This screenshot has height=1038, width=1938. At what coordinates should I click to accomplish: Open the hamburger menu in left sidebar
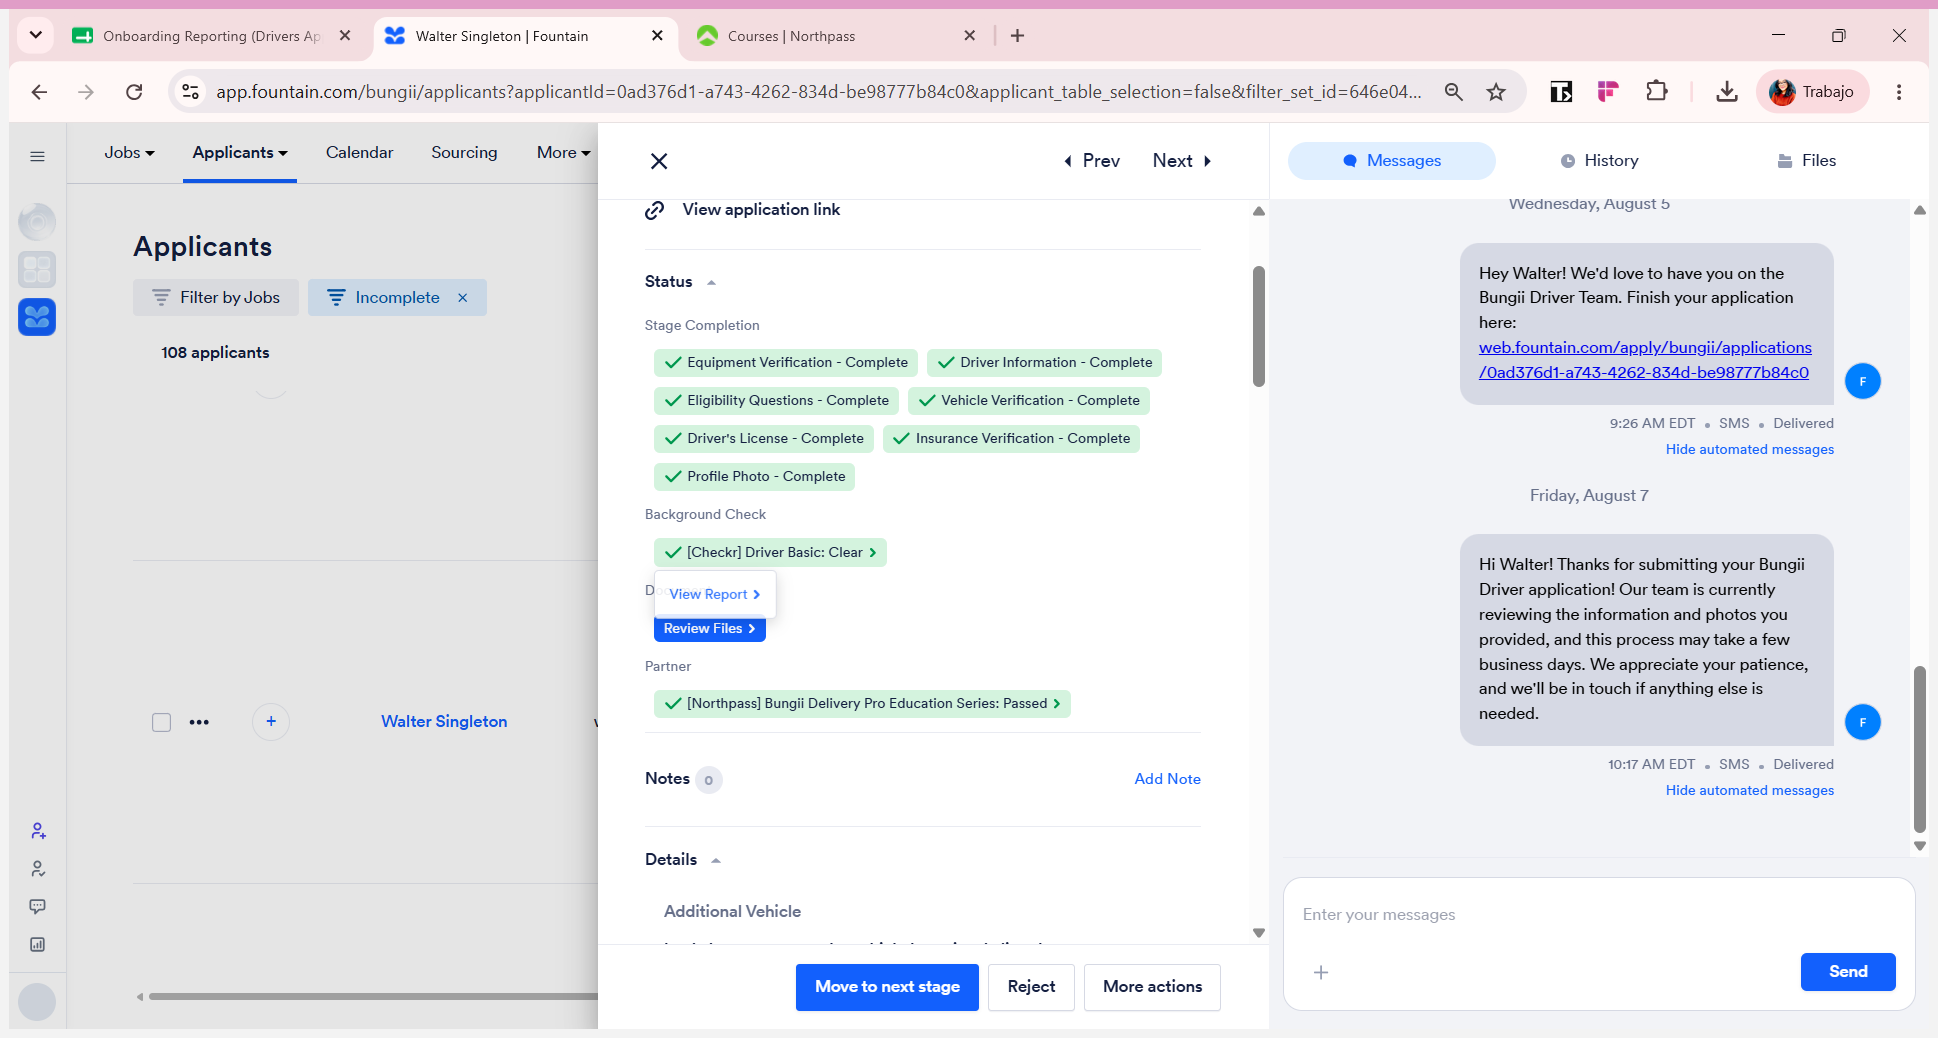click(x=38, y=156)
